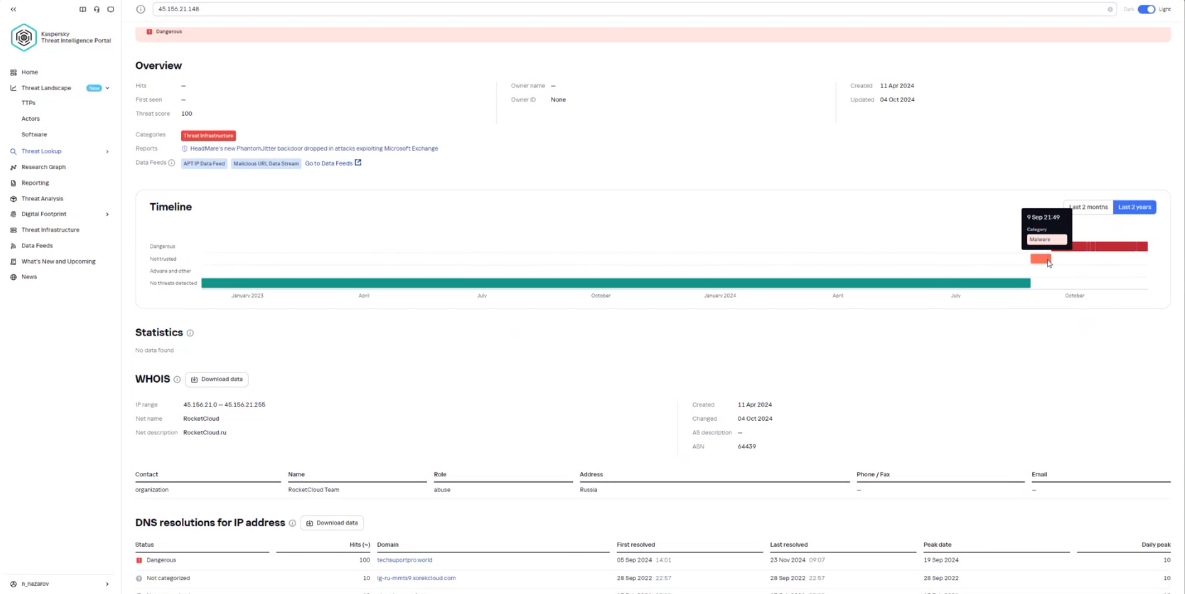This screenshot has height=594, width=1185.
Task: Open Actors in the sidebar
Action: tap(31, 119)
